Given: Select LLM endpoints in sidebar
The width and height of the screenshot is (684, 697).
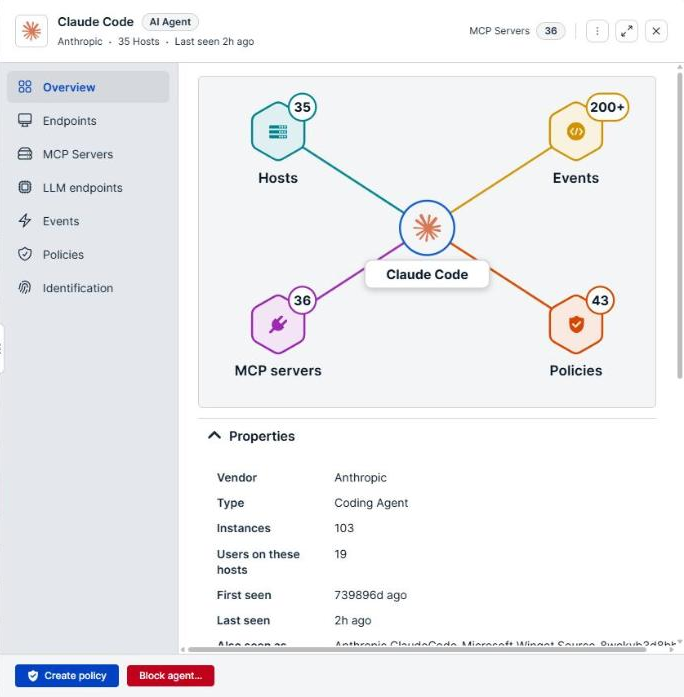Looking at the screenshot, I should (88, 188).
